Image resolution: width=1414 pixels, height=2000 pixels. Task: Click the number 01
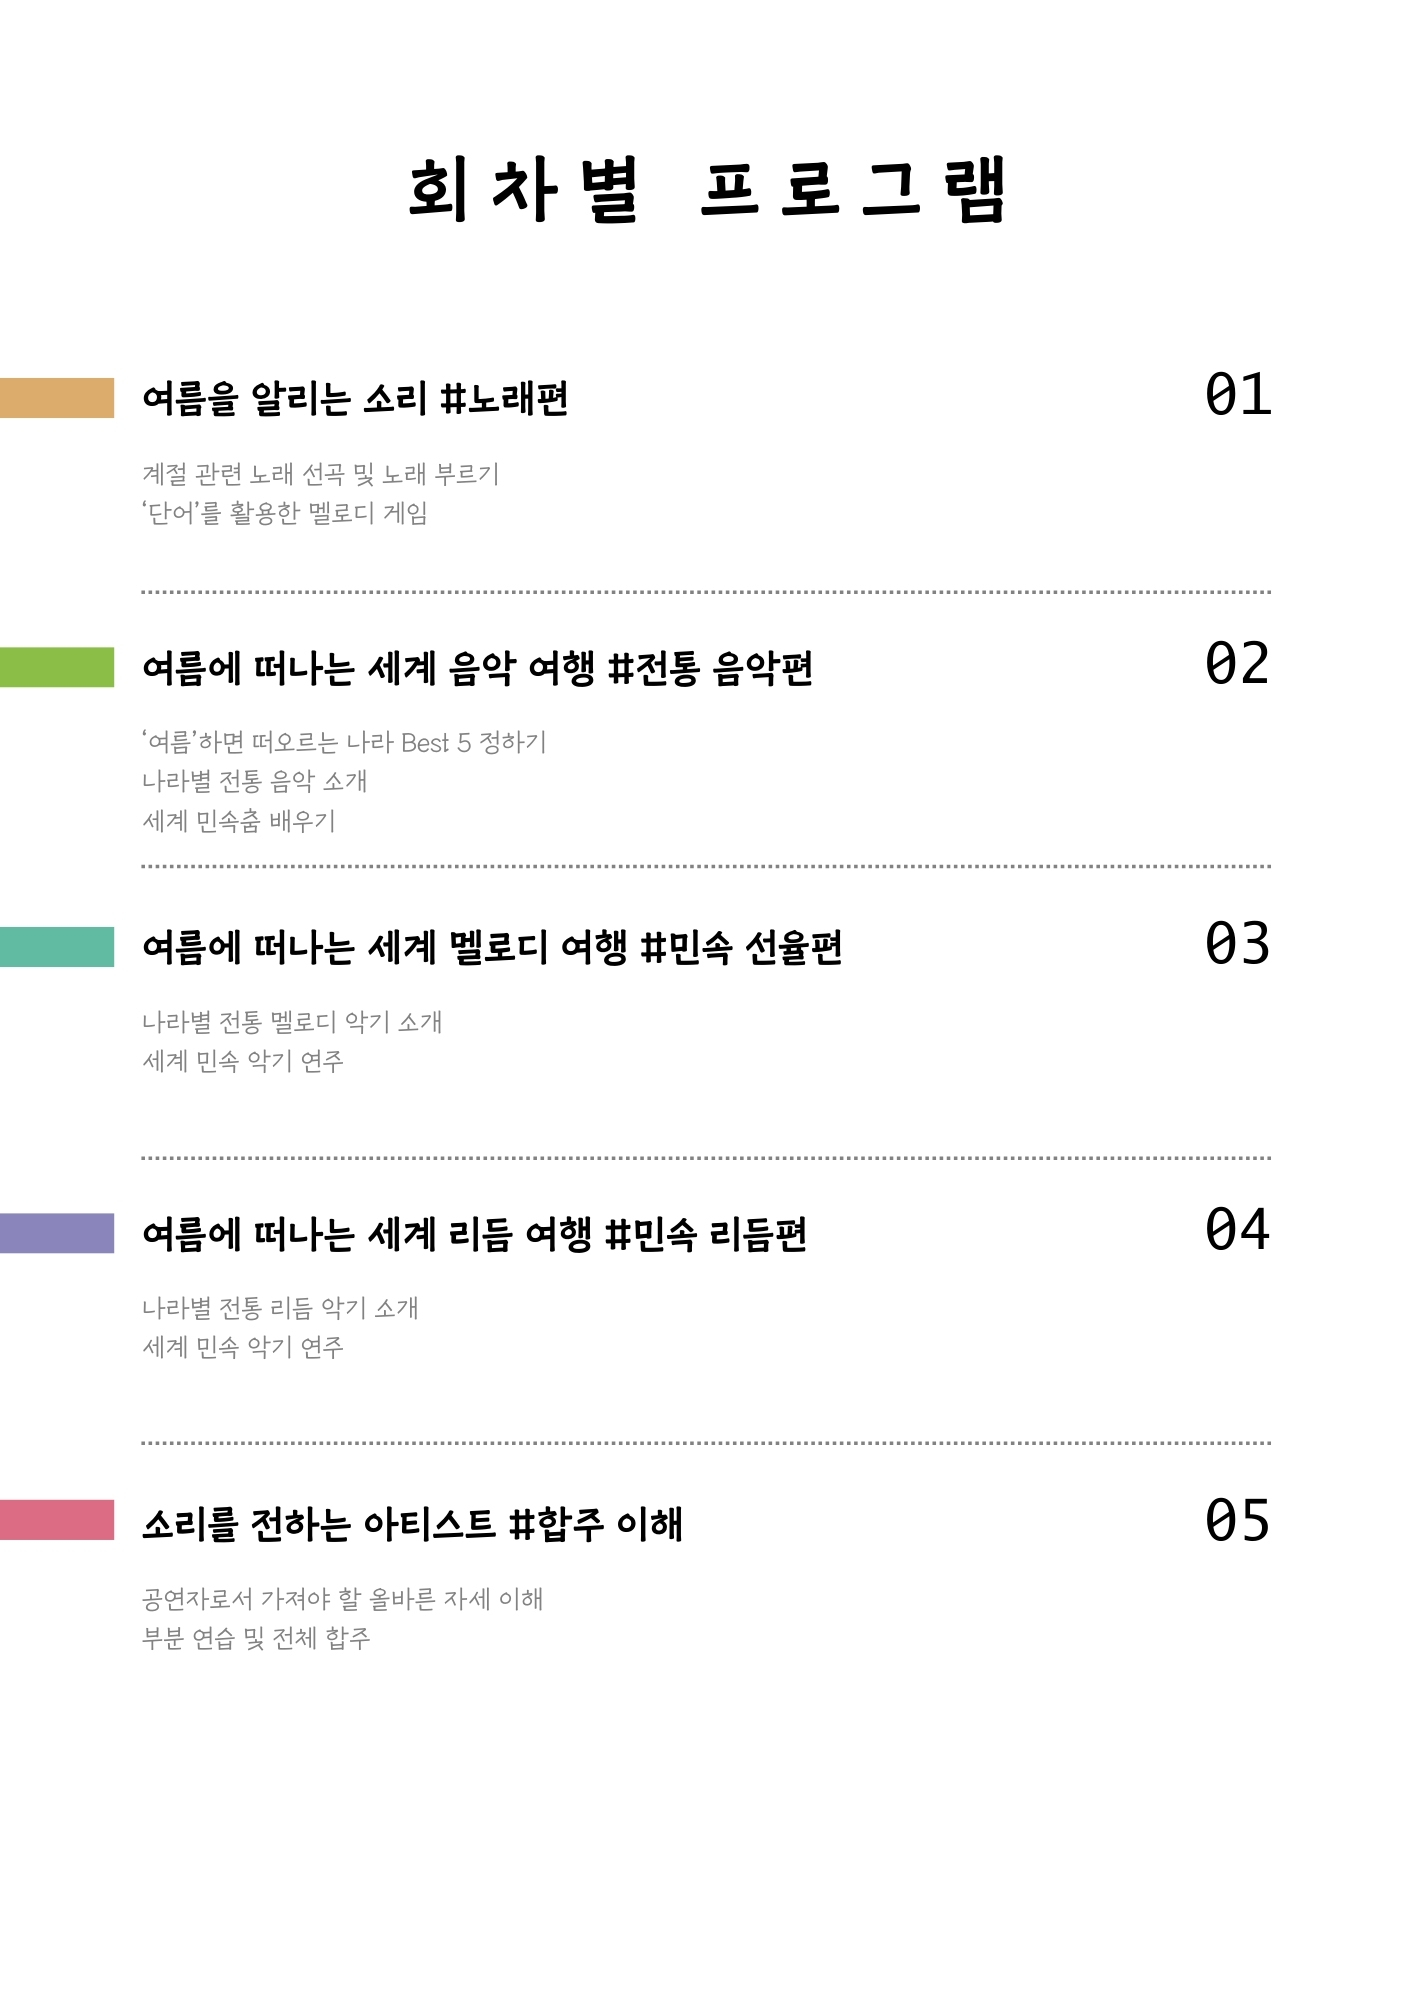click(x=1238, y=394)
